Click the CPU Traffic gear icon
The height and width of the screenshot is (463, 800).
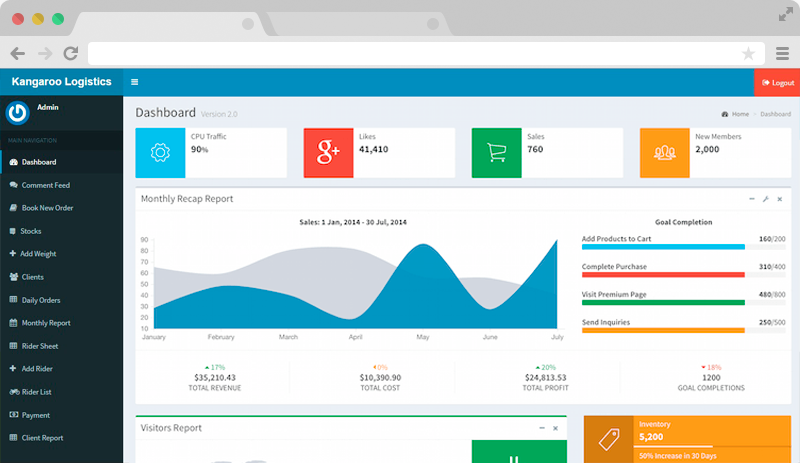160,153
